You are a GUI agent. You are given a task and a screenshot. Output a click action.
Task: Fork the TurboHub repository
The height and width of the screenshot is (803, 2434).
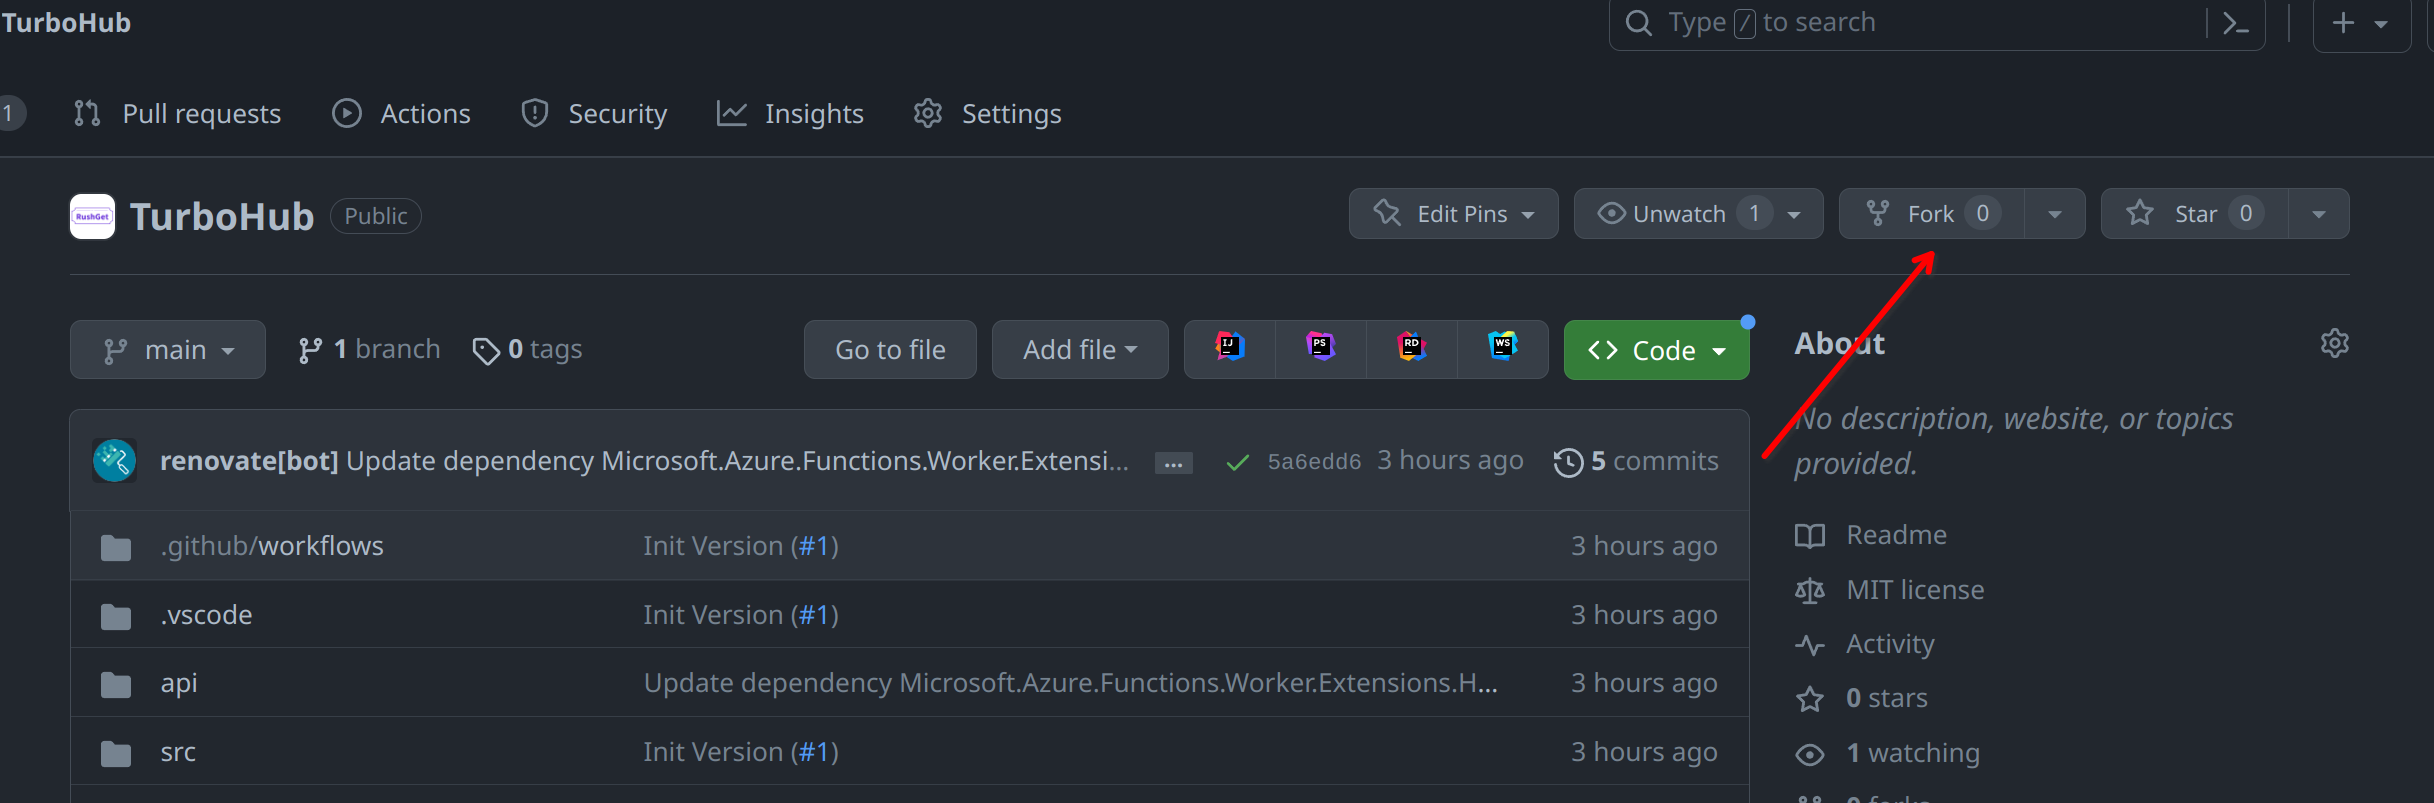pos(1932,214)
